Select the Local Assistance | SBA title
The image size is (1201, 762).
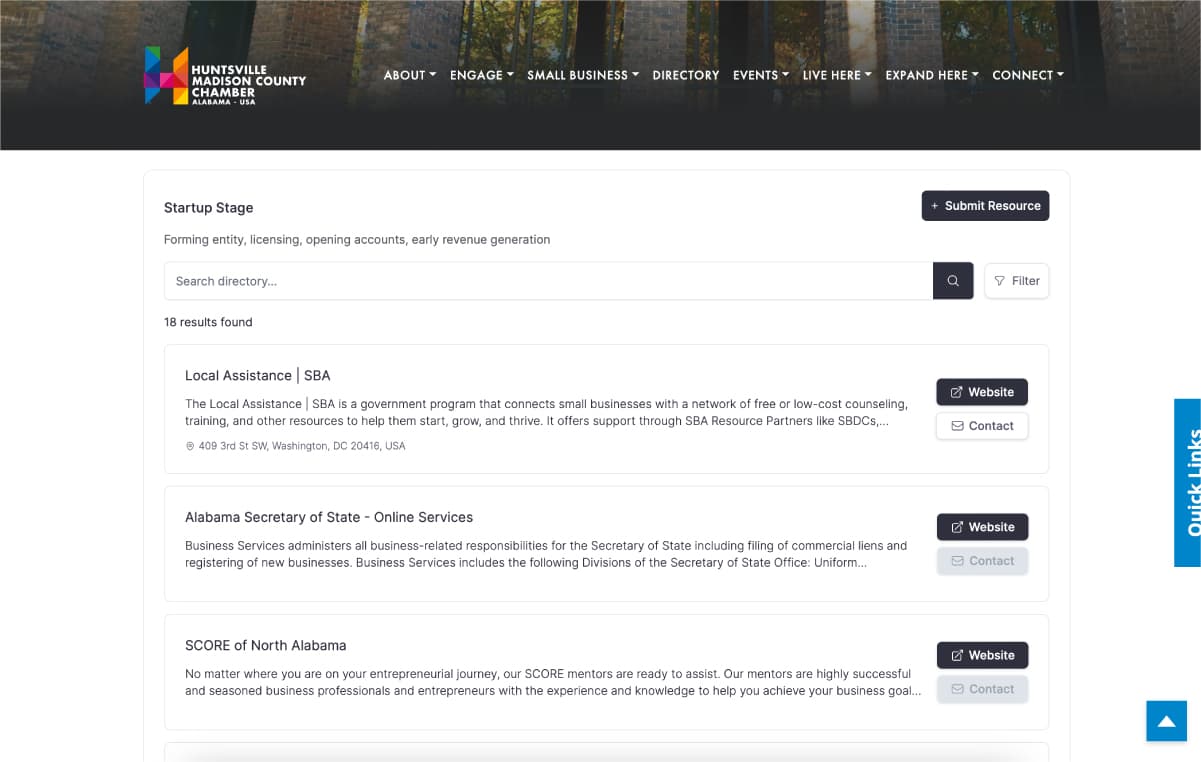[257, 376]
